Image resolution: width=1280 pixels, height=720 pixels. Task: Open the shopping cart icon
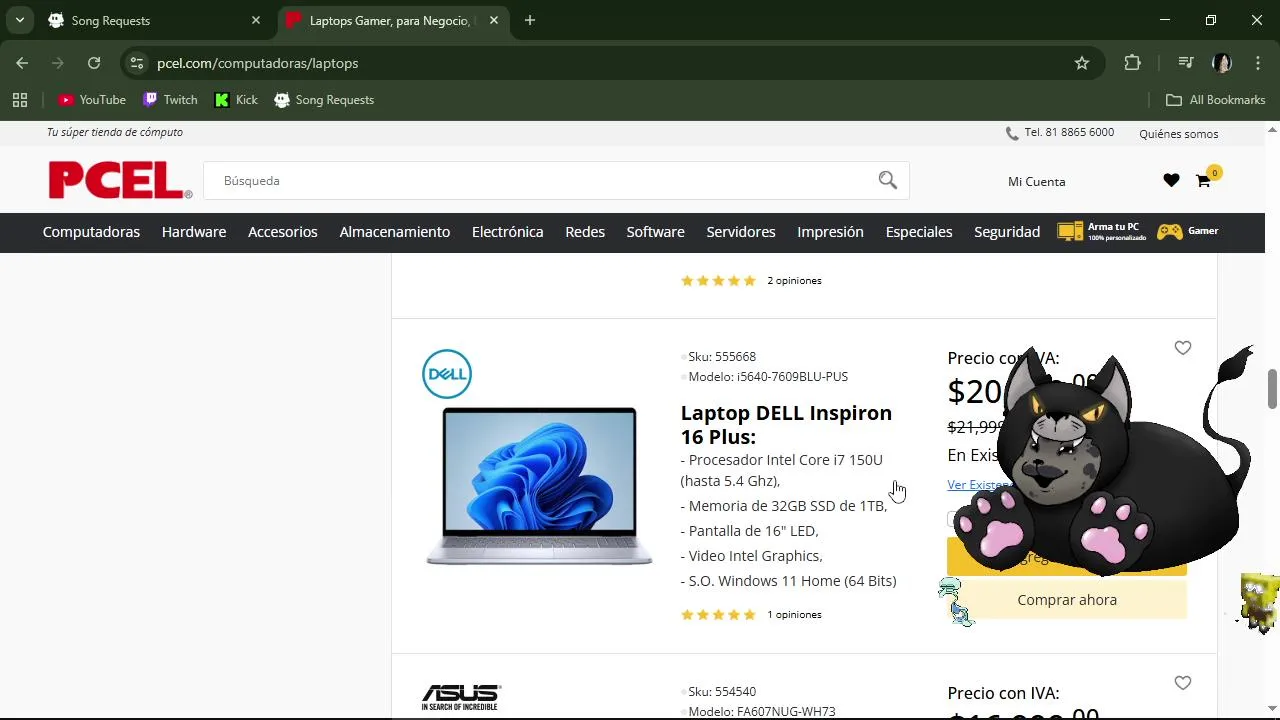coord(1203,181)
